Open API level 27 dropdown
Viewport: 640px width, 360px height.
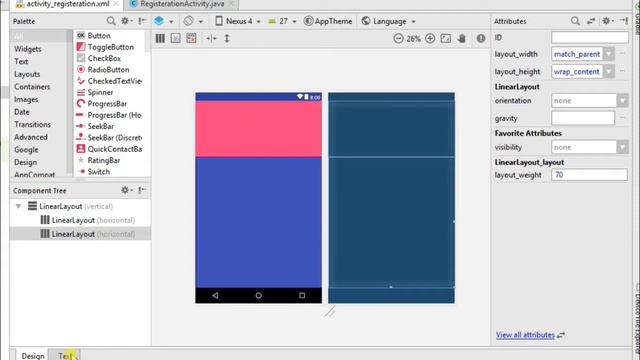click(282, 21)
